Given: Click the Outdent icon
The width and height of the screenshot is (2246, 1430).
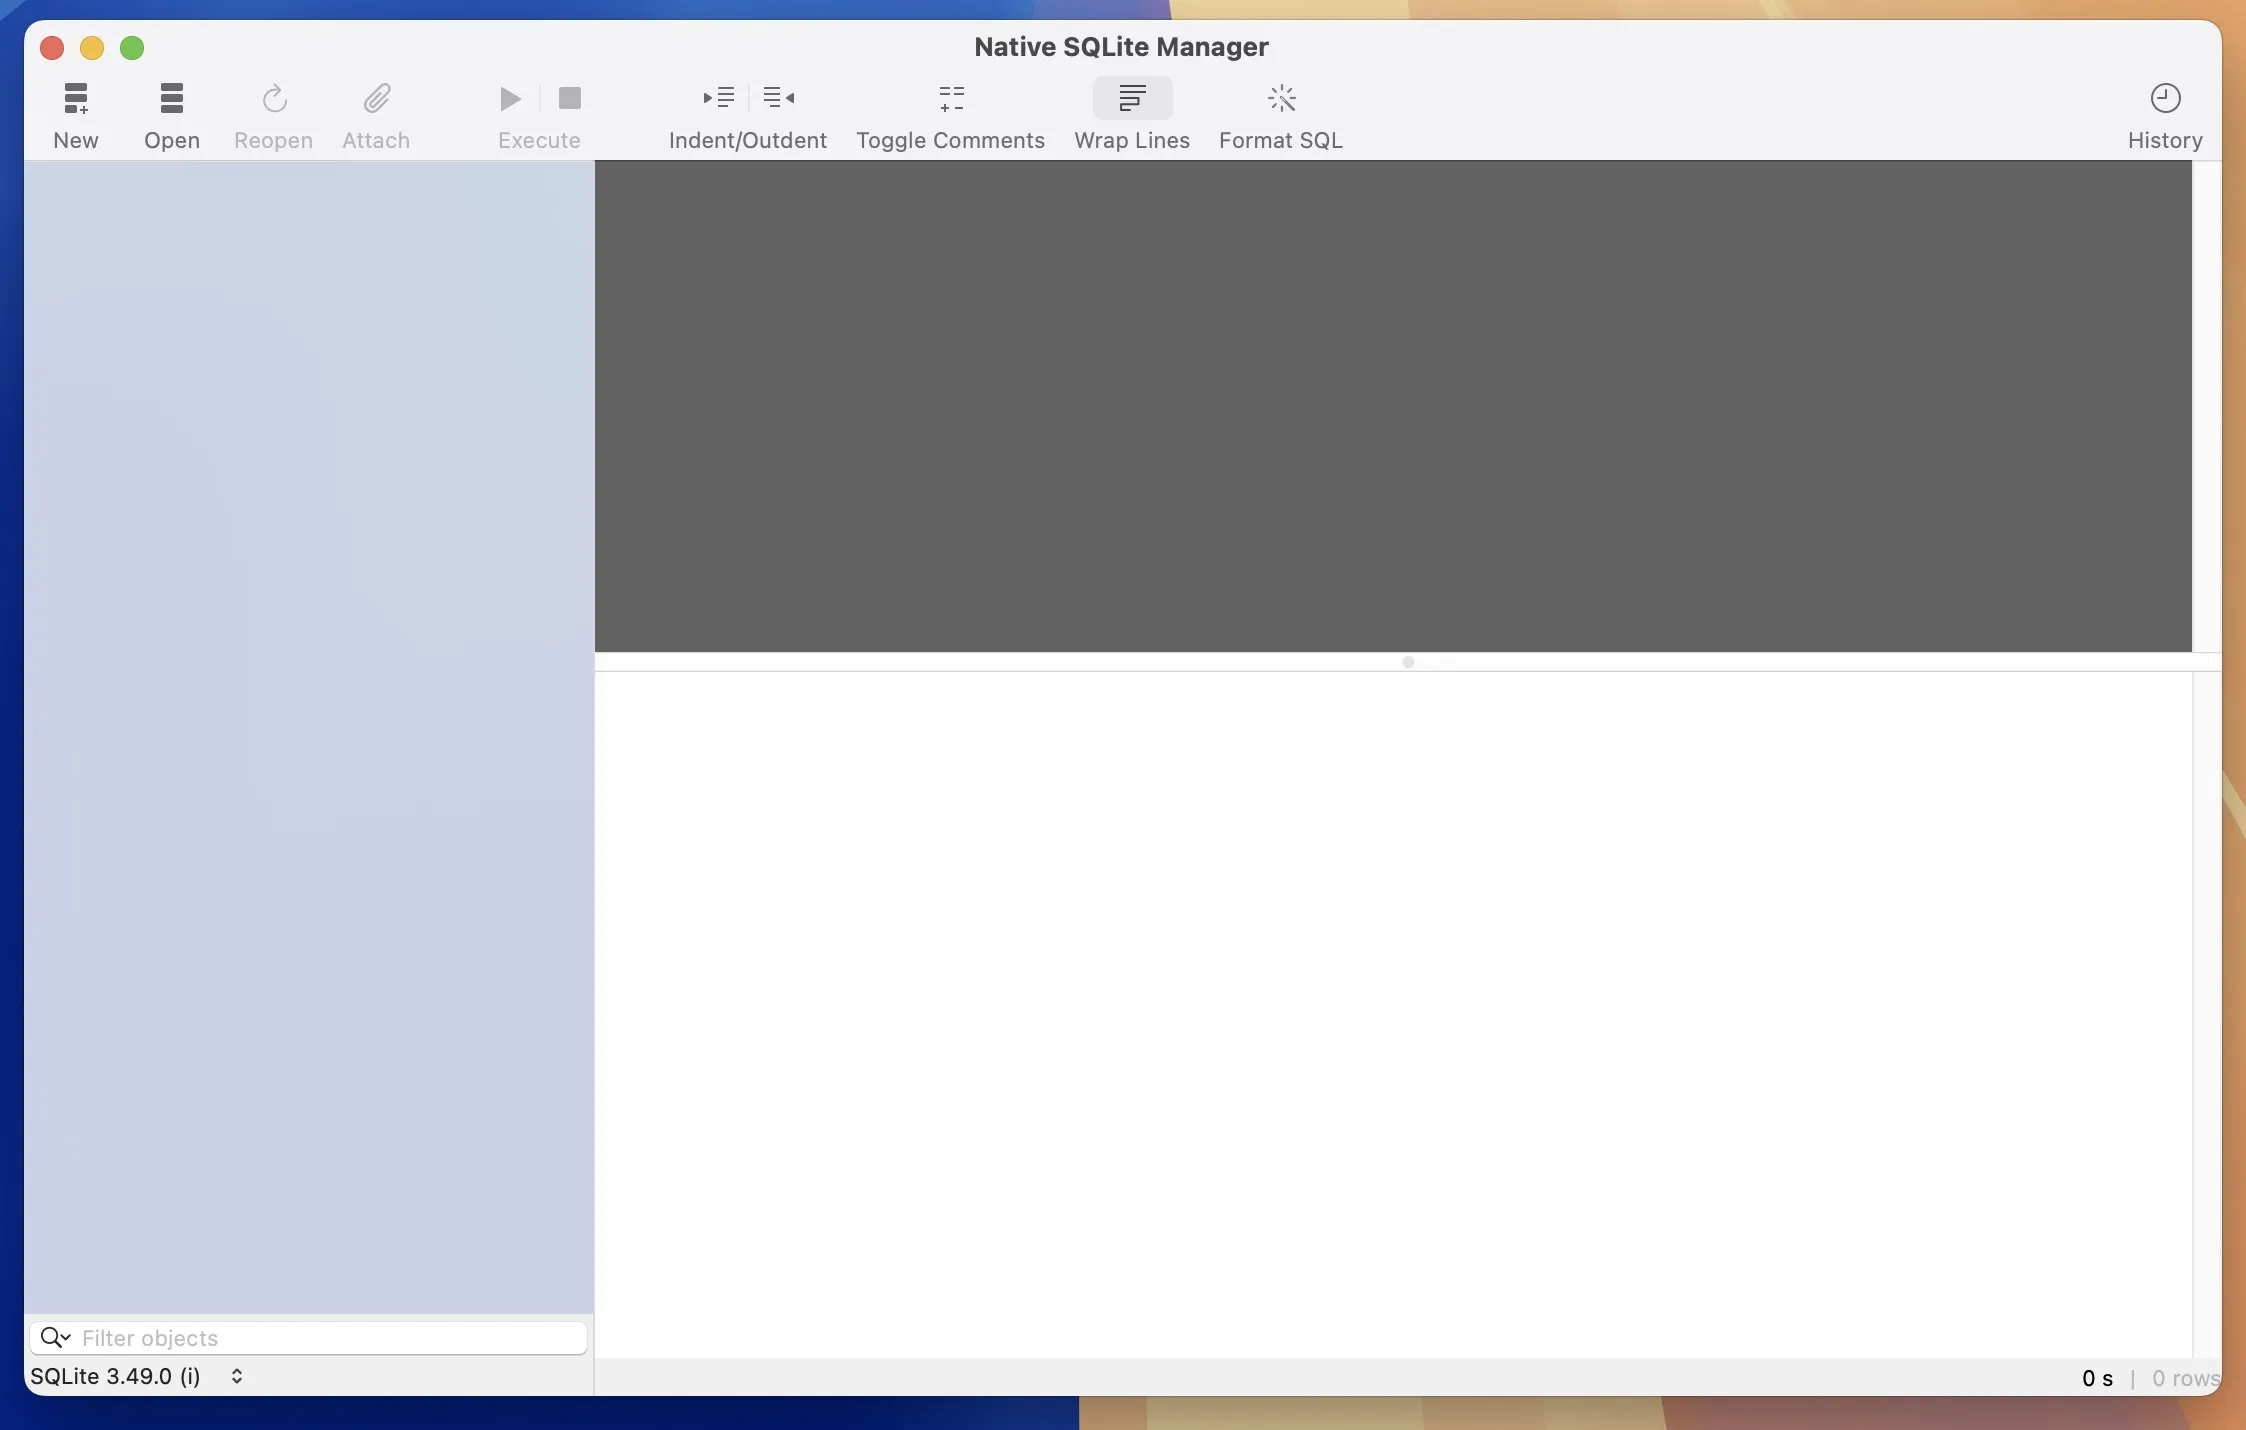Looking at the screenshot, I should click(779, 98).
